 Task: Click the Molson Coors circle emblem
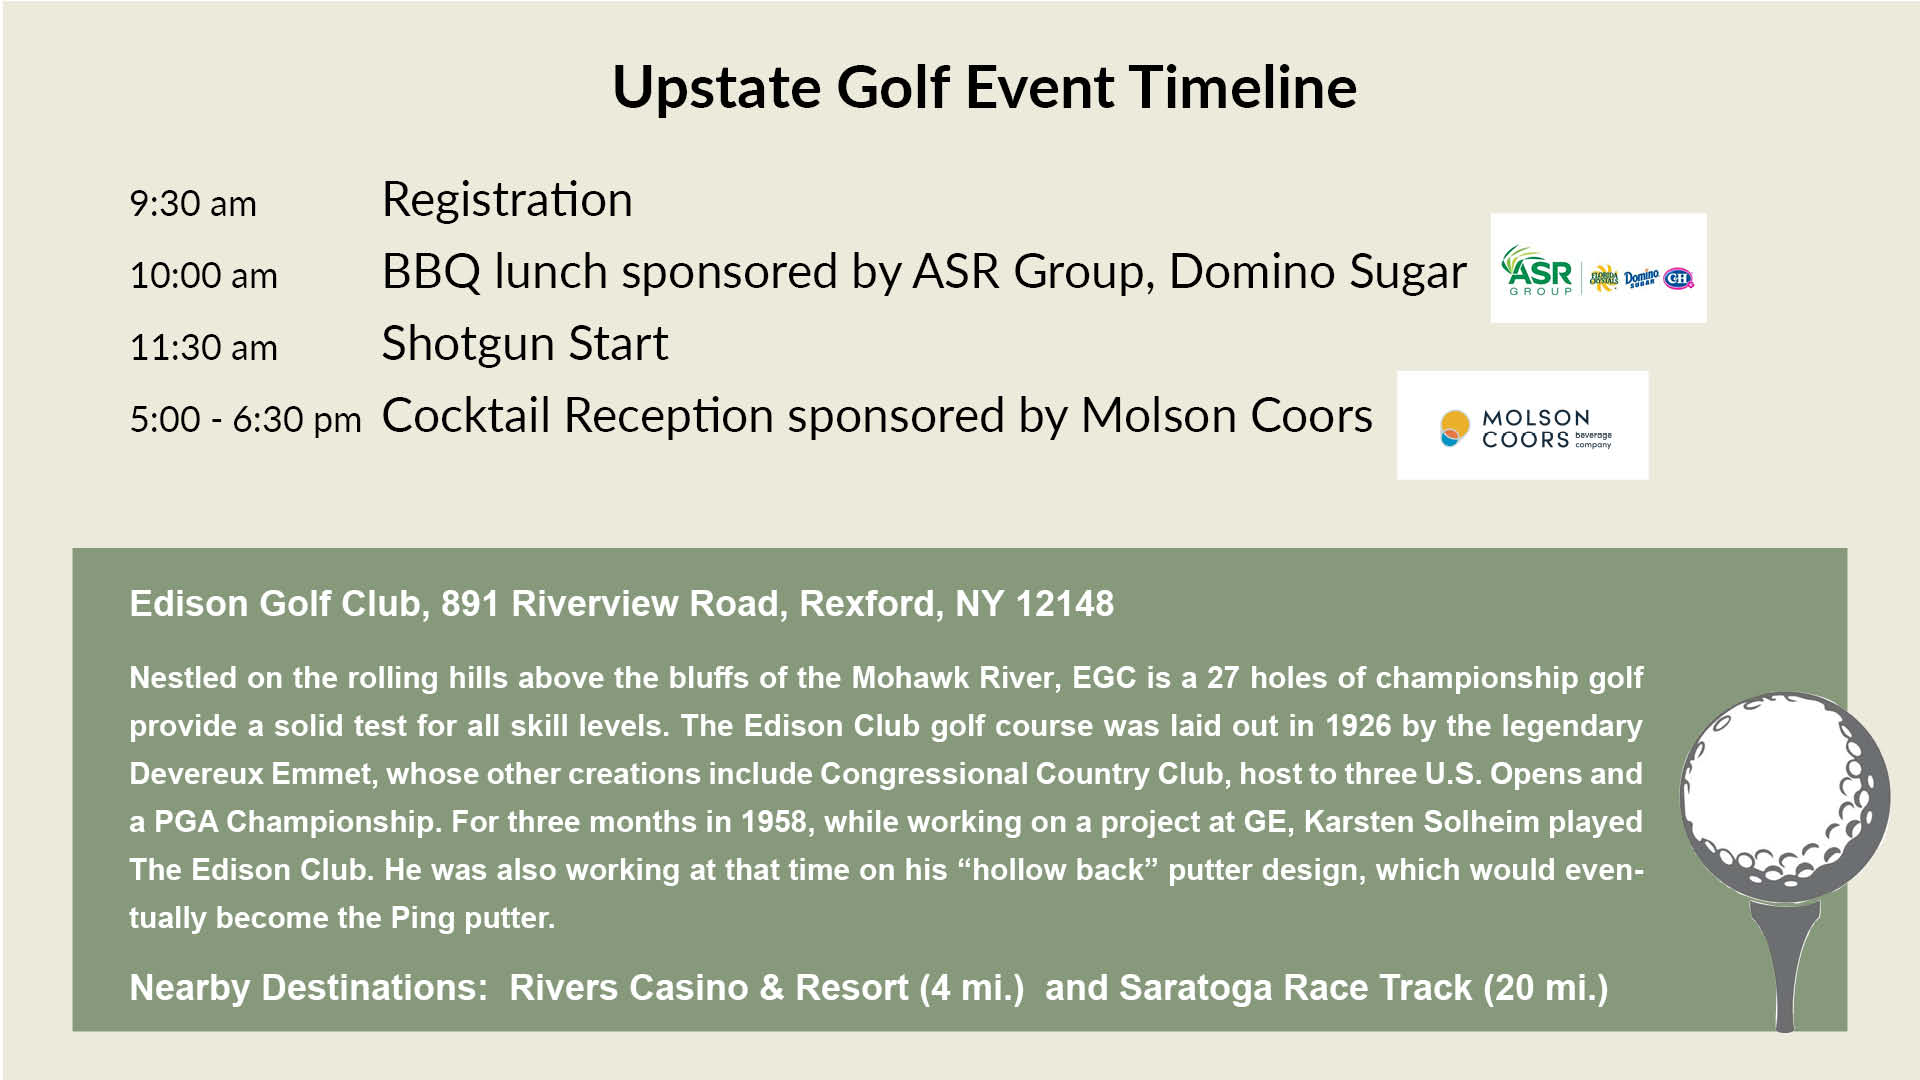(x=1454, y=428)
